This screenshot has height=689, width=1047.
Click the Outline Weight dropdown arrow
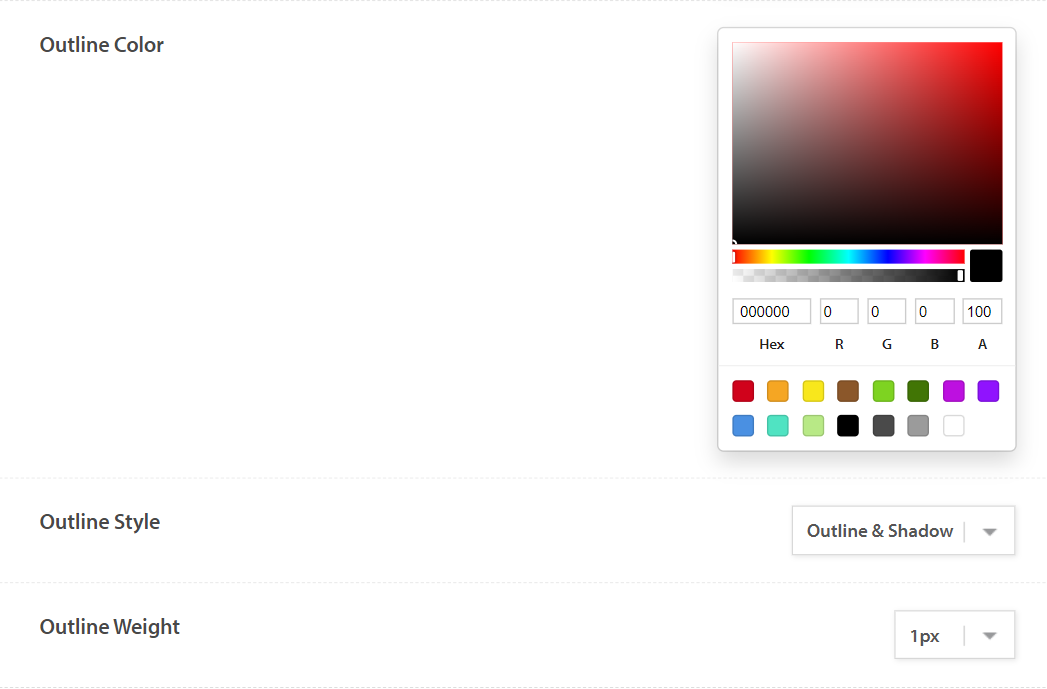[x=990, y=636]
